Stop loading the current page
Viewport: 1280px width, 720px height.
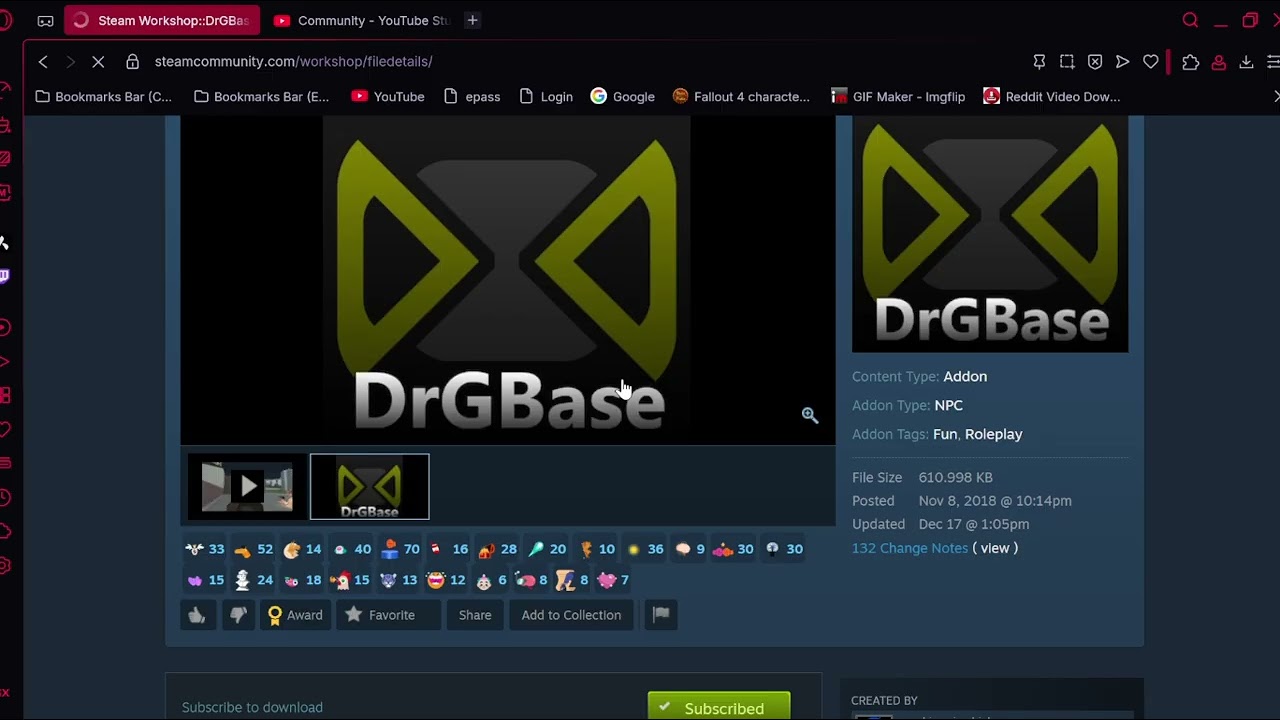coord(98,62)
